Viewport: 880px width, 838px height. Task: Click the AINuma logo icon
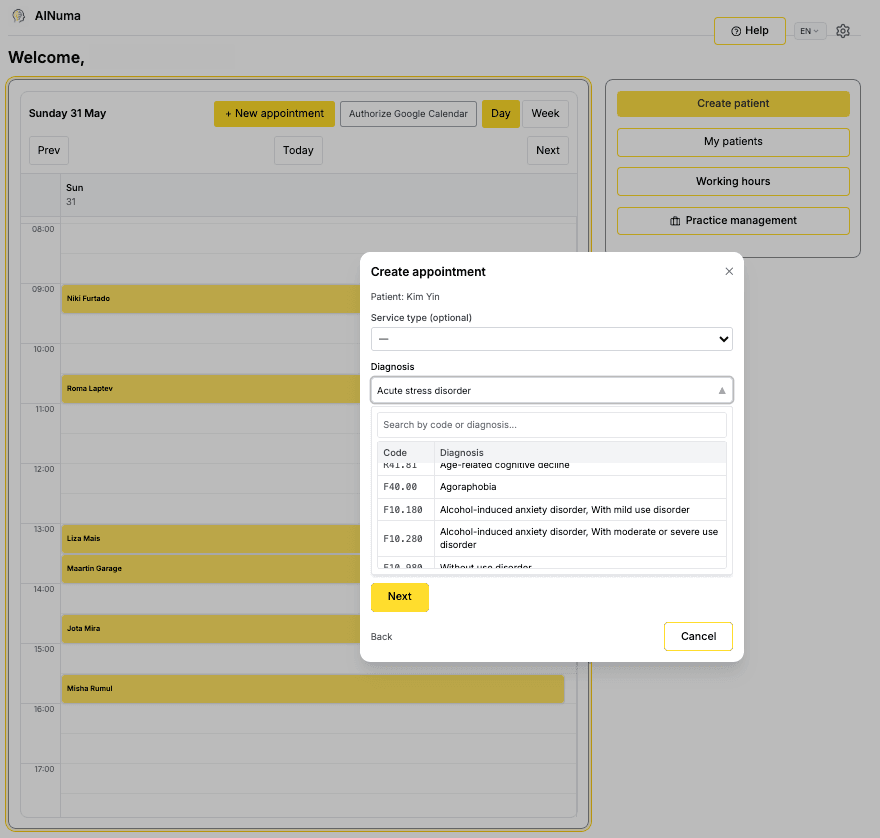[19, 16]
